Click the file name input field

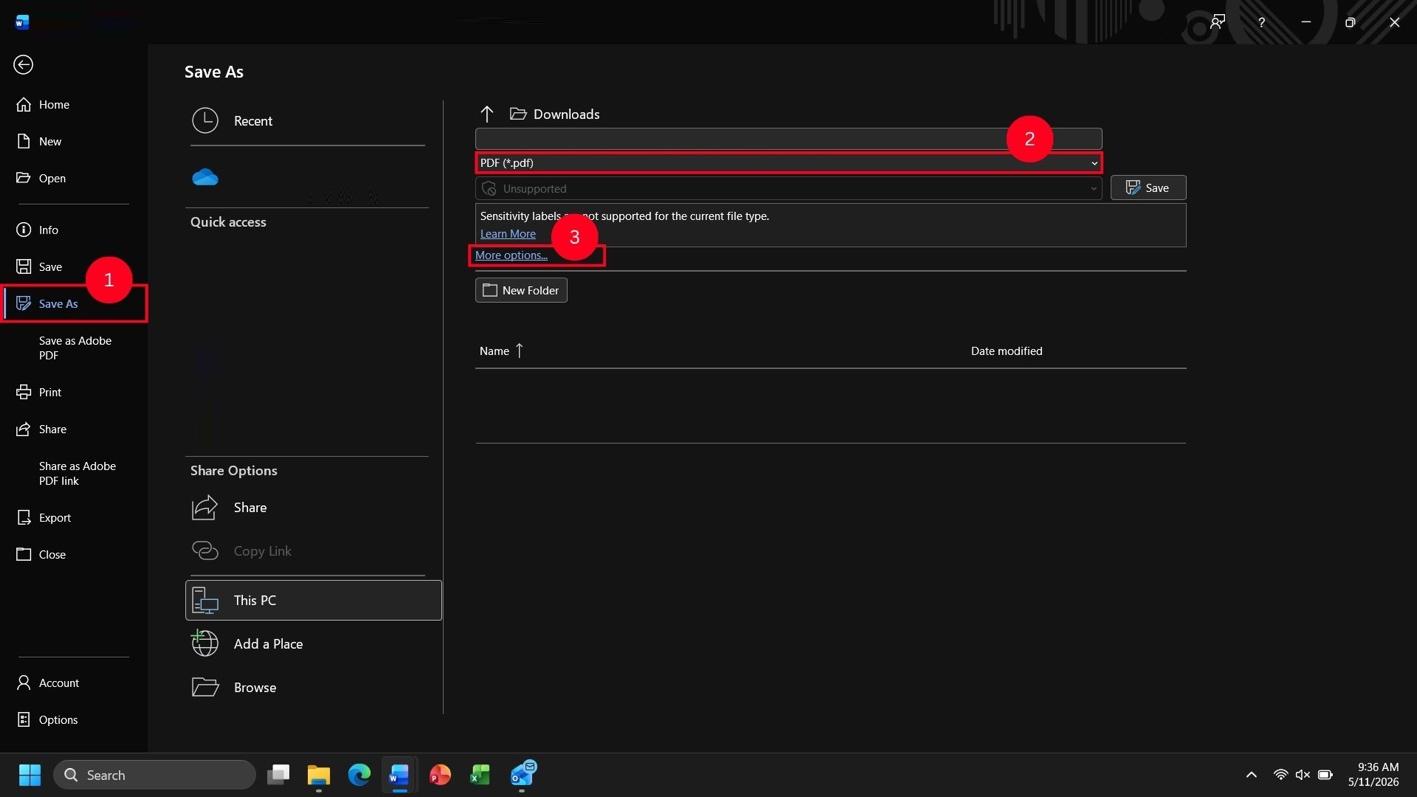(788, 138)
